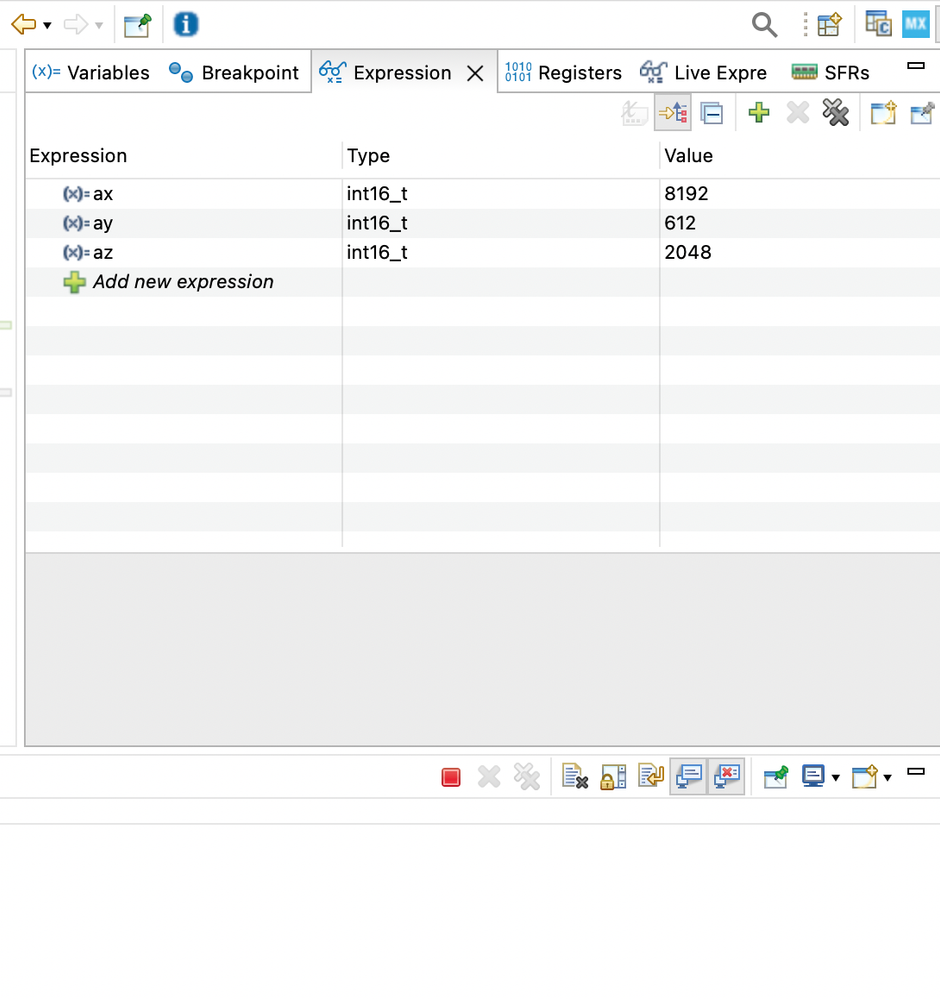The height and width of the screenshot is (999, 940).
Task: Select the ay expression row
Action: click(482, 223)
